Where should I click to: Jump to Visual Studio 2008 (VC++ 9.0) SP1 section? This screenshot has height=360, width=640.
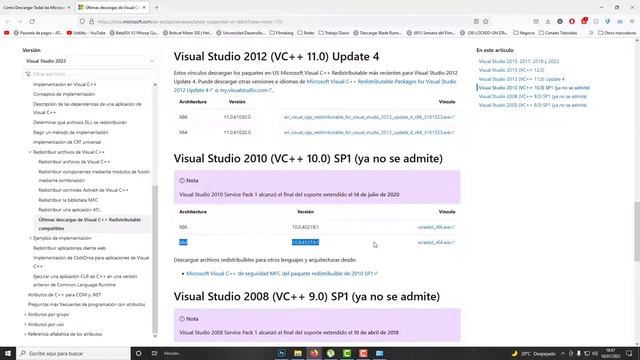533,96
